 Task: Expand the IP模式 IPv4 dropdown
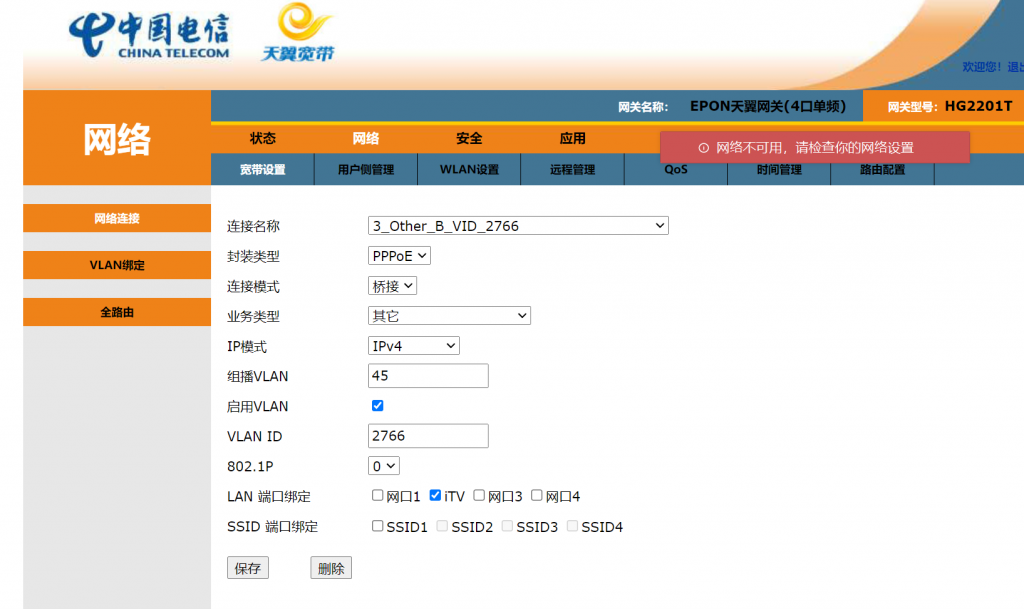coord(413,346)
